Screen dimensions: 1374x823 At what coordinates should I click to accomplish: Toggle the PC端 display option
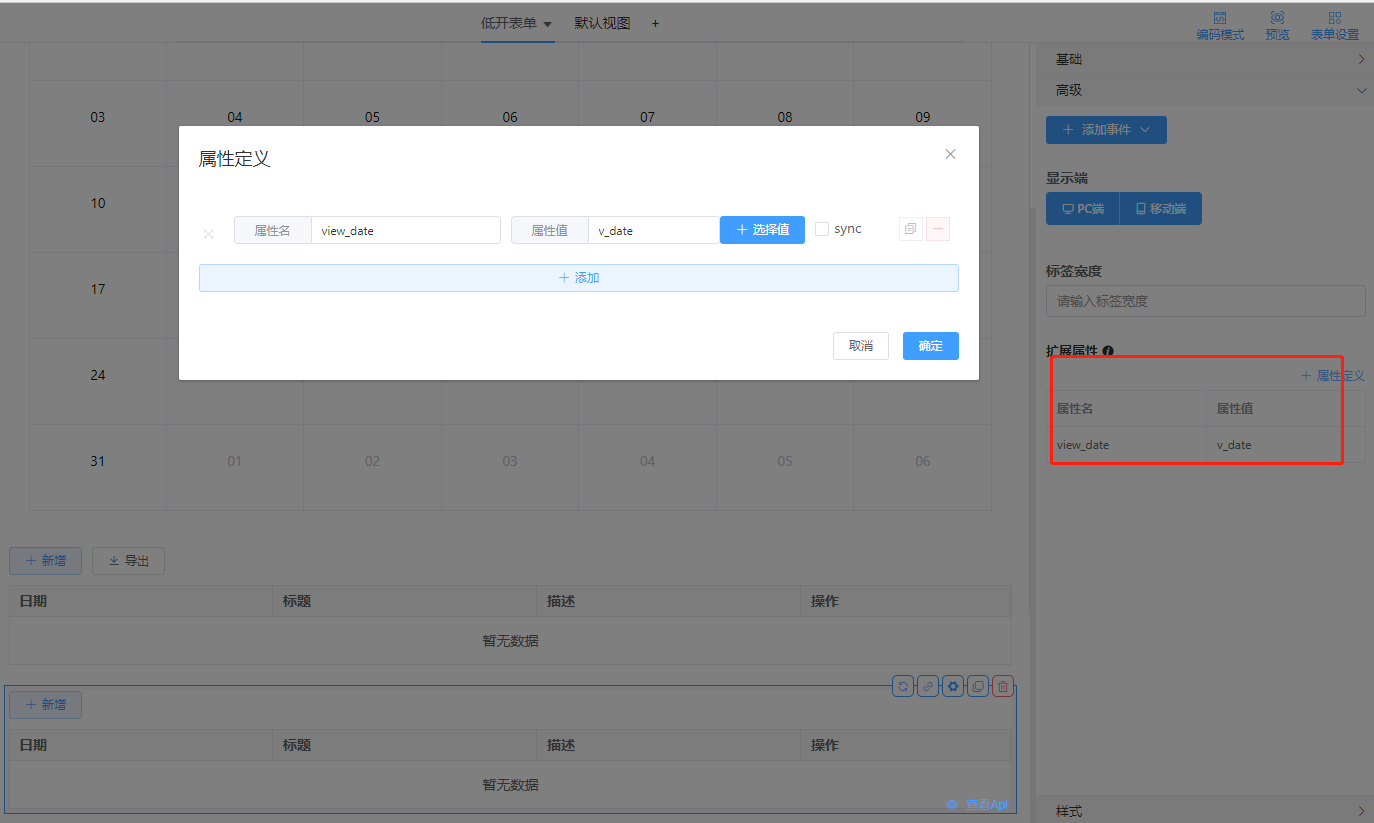point(1082,209)
